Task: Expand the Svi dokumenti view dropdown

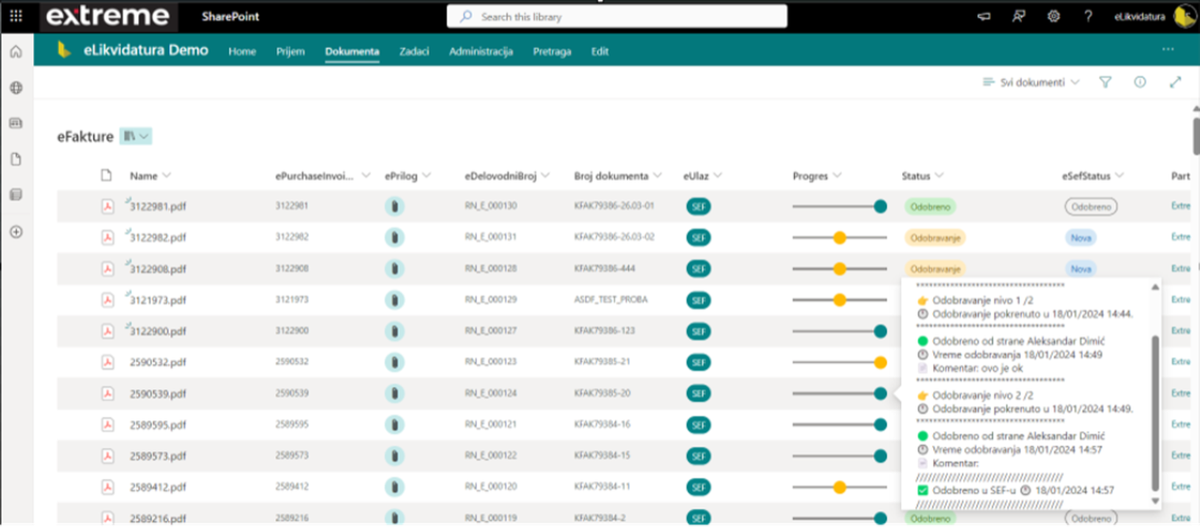Action: (1031, 82)
